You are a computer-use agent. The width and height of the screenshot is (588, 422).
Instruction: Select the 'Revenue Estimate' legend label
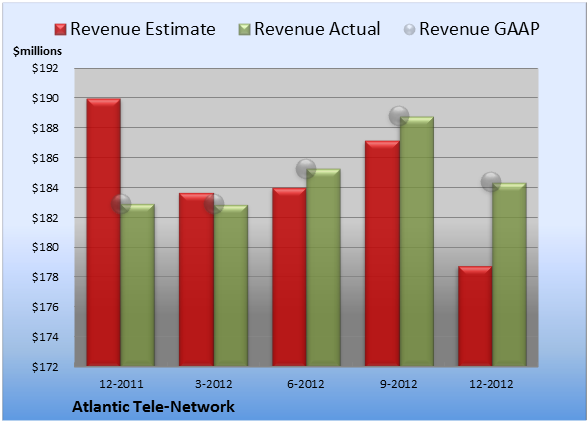(143, 29)
